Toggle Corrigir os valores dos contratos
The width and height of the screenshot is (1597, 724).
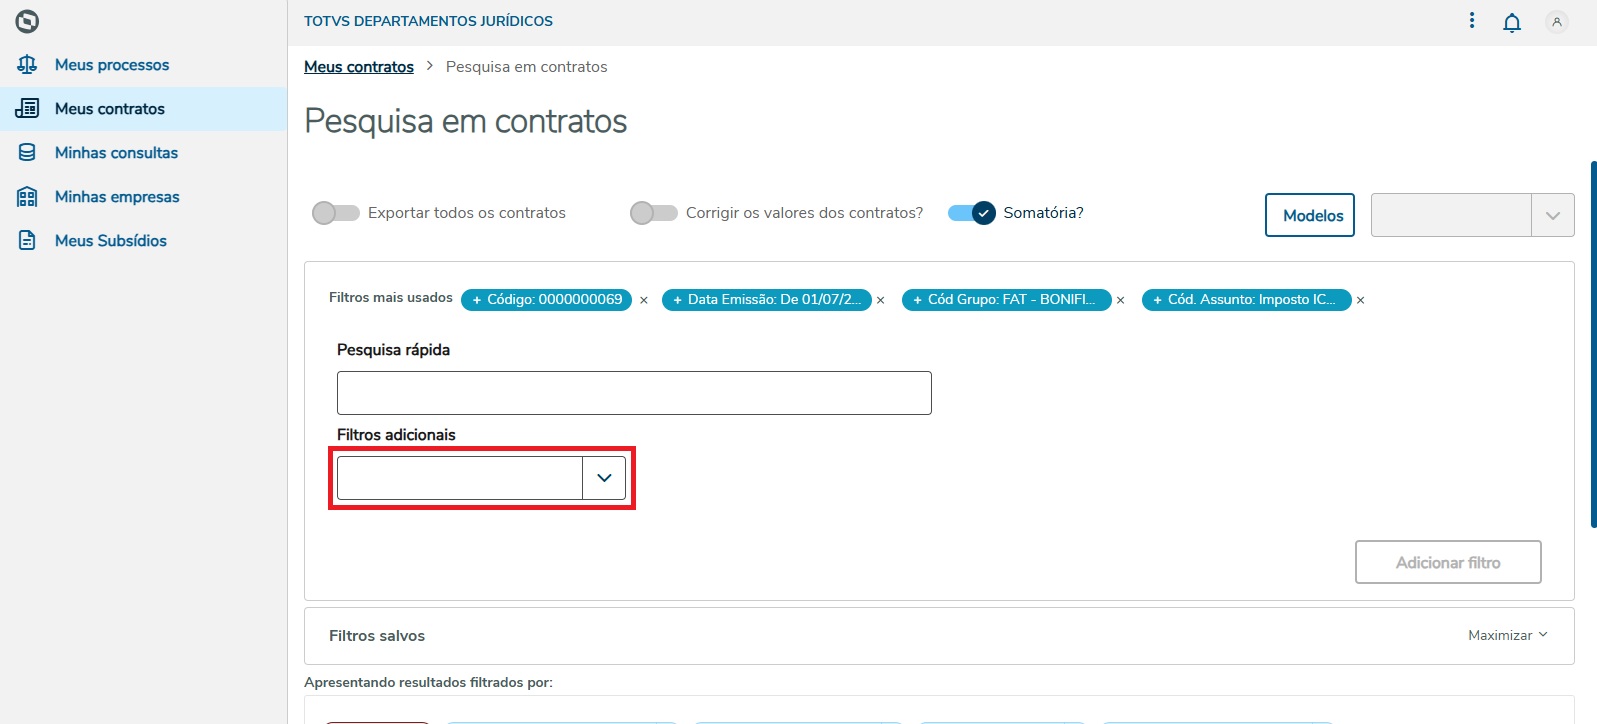[653, 213]
